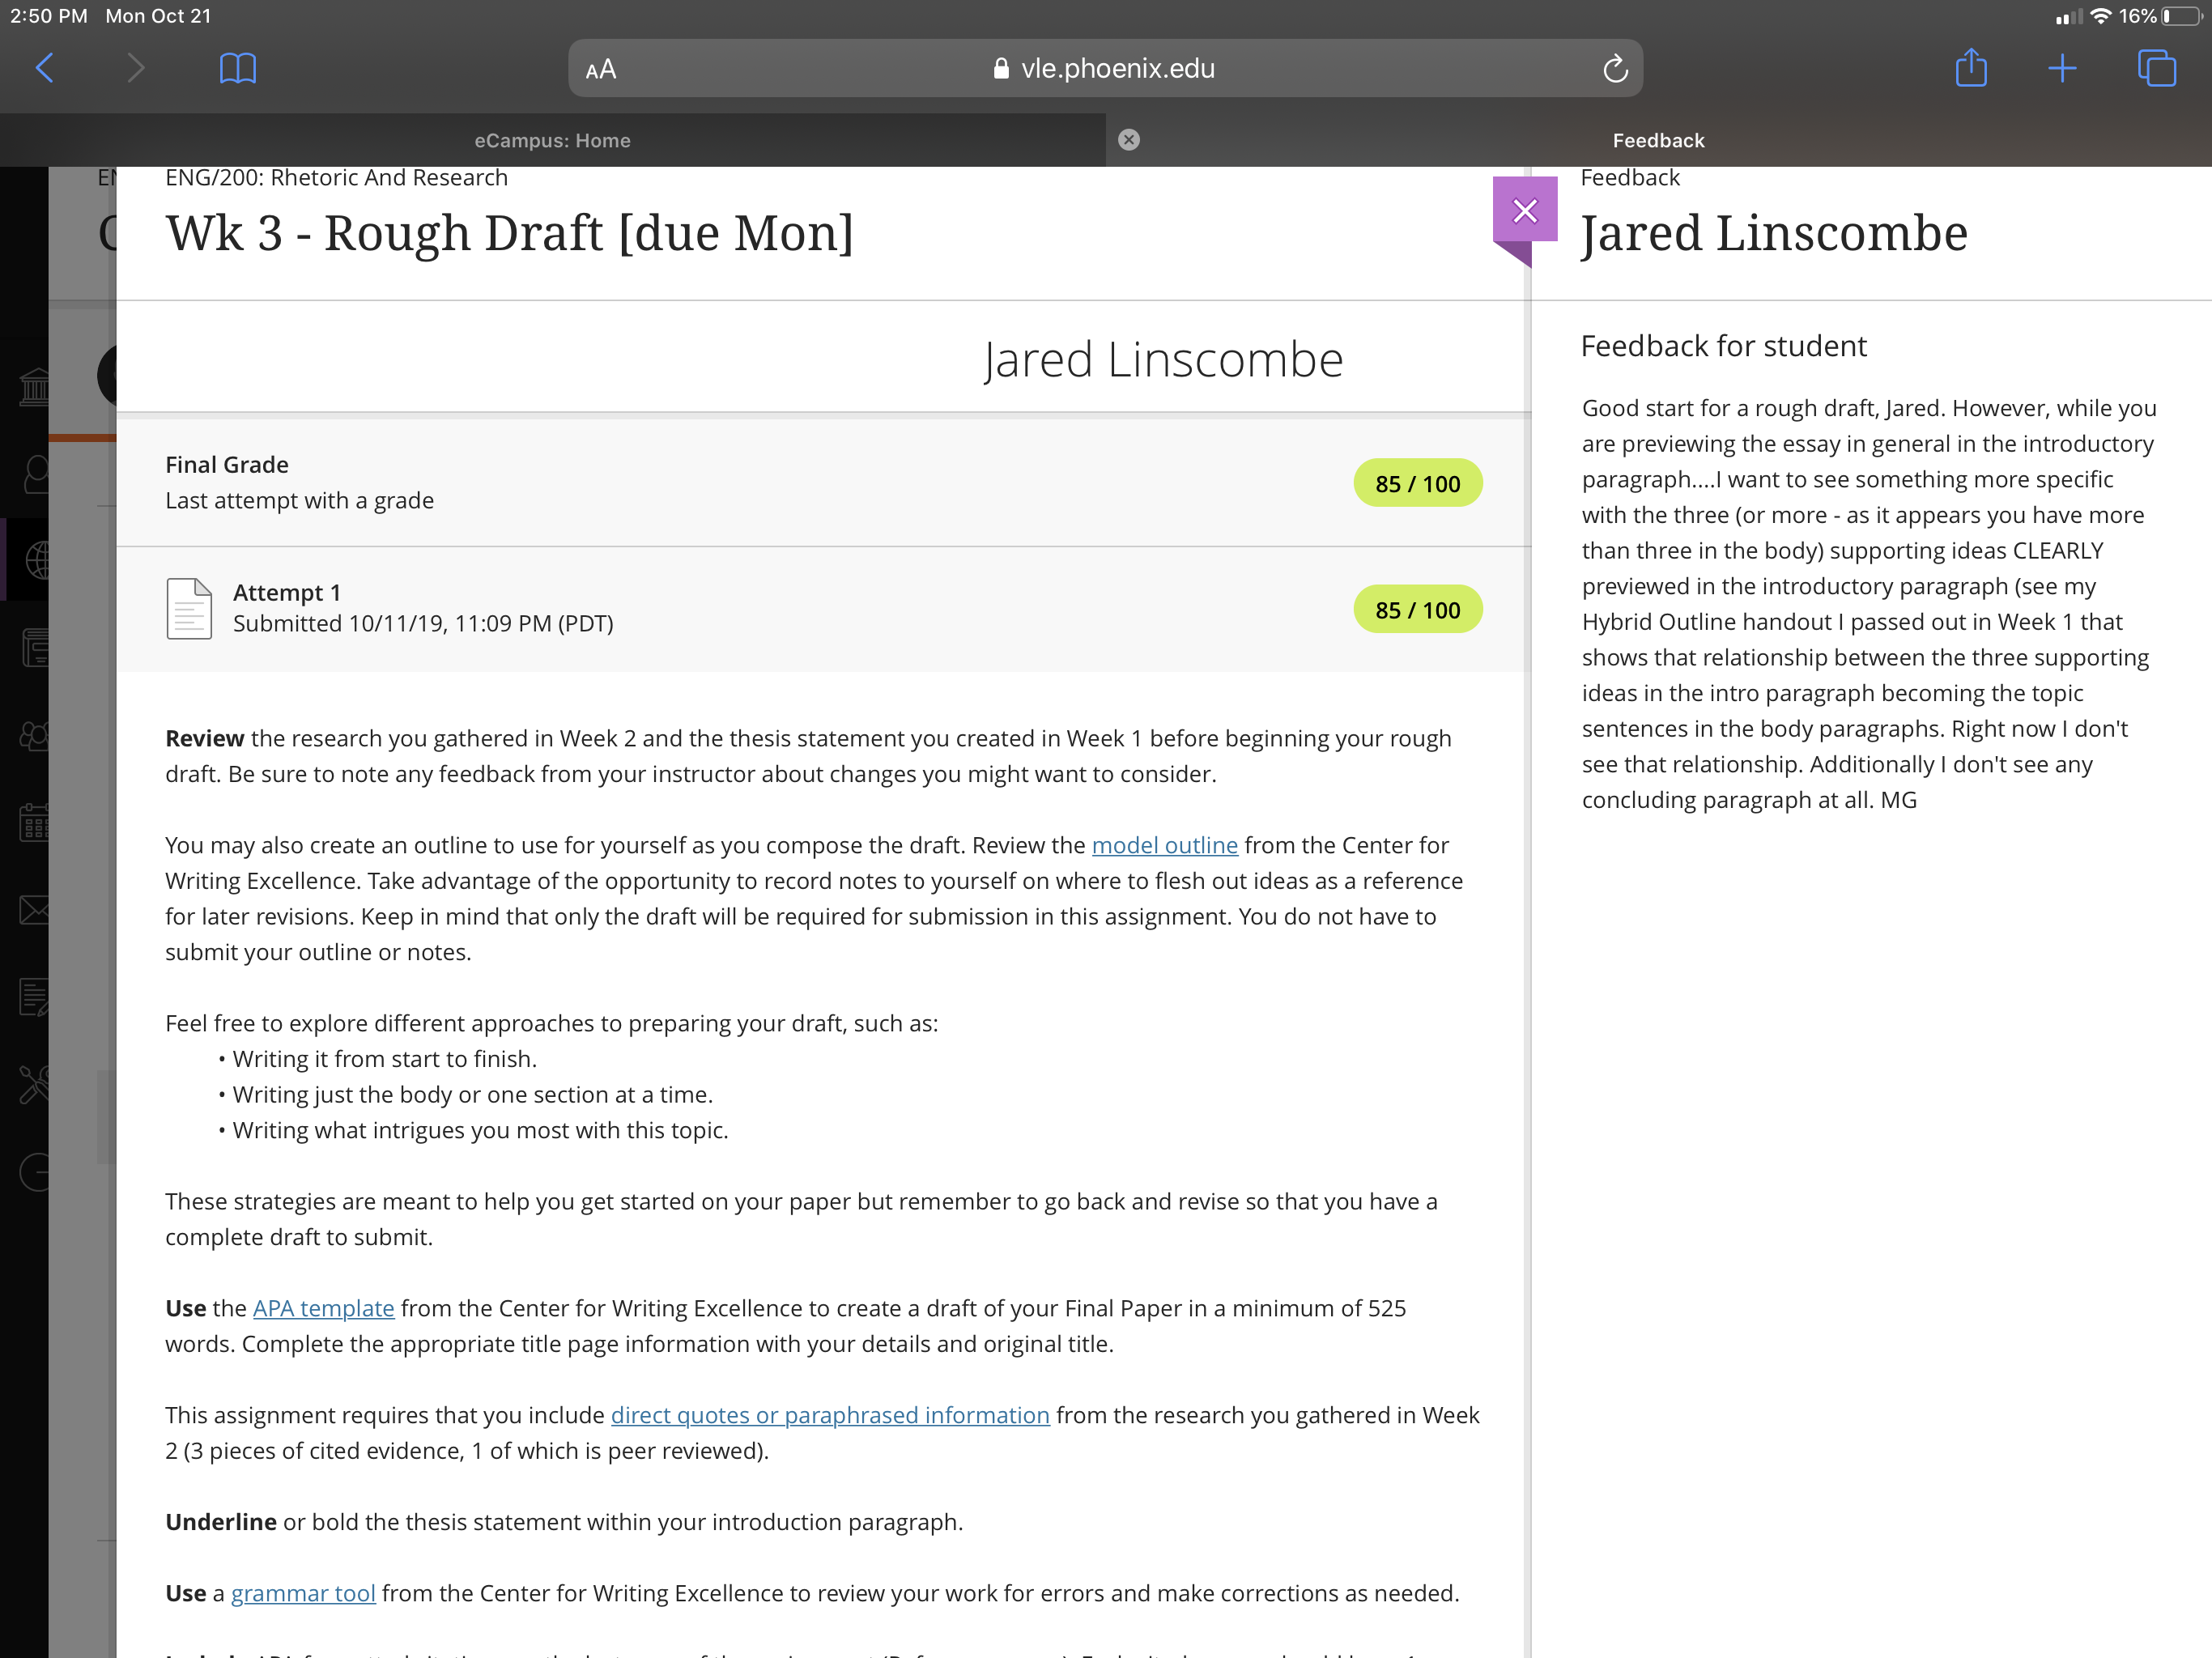Reload the vle.phoenix.edu page
The height and width of the screenshot is (1658, 2212).
[x=1615, y=68]
